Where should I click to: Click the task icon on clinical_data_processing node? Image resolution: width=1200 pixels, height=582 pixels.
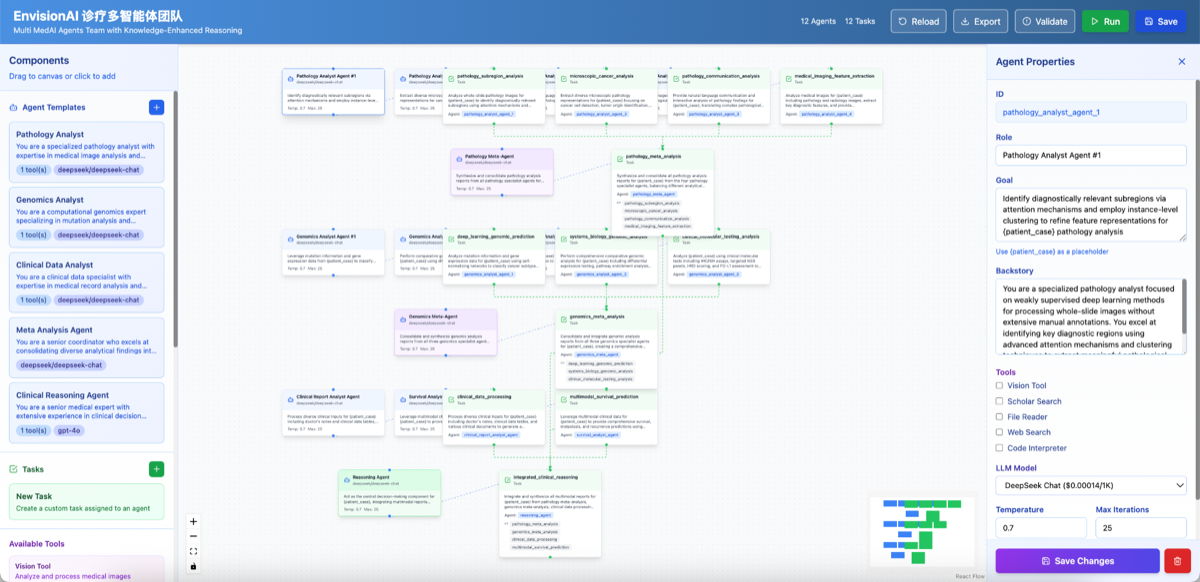tap(451, 398)
